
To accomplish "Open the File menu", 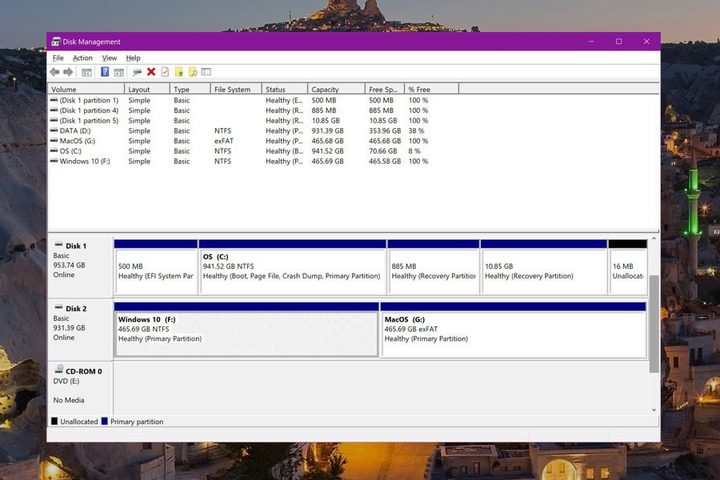I will tap(58, 58).
